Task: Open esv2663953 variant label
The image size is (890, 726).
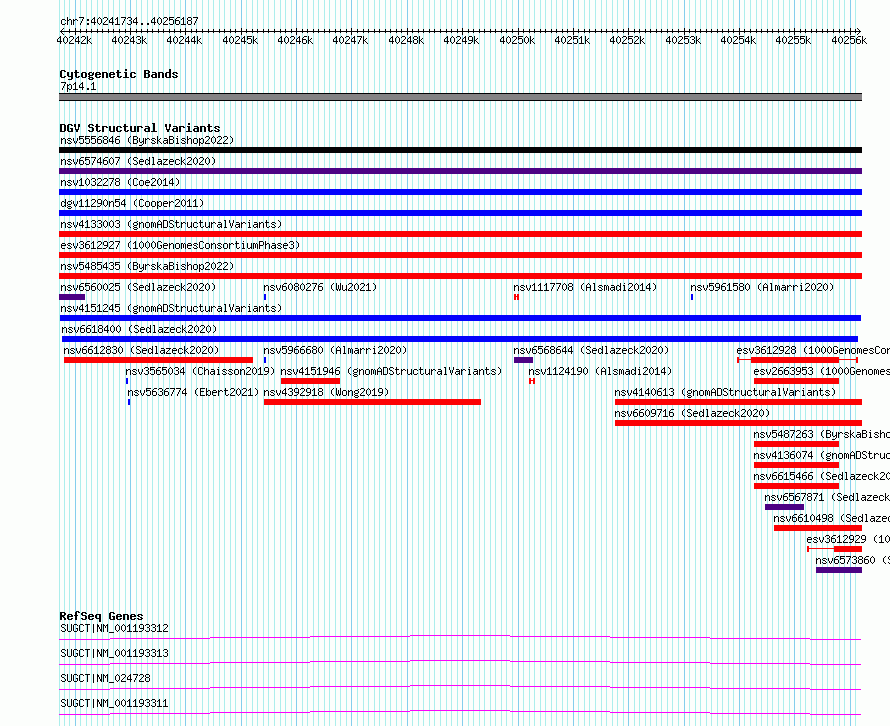Action: (821, 371)
